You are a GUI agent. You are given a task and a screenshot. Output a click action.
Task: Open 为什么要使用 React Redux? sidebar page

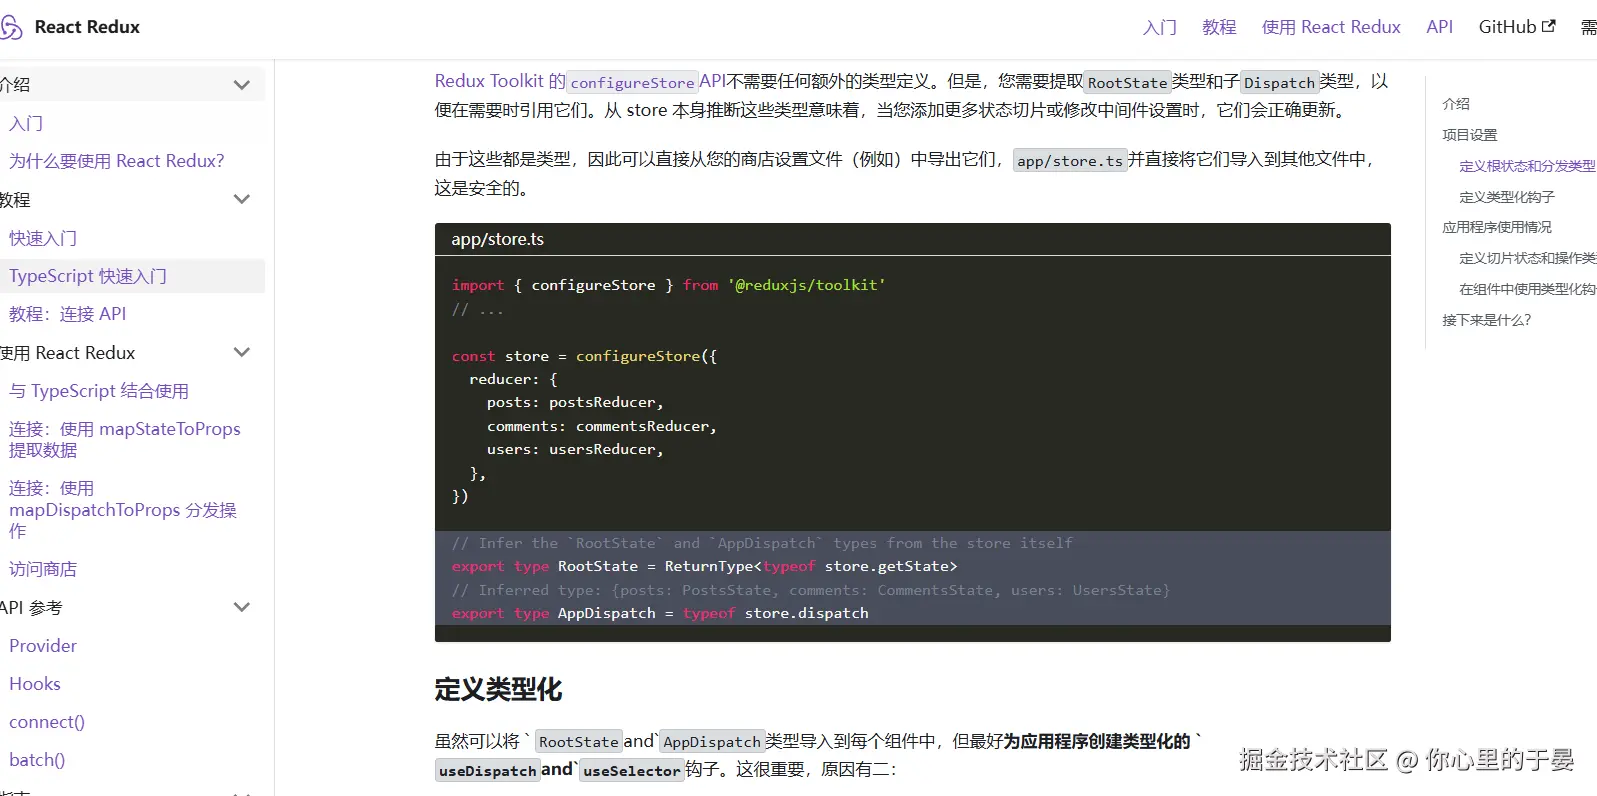tap(116, 161)
